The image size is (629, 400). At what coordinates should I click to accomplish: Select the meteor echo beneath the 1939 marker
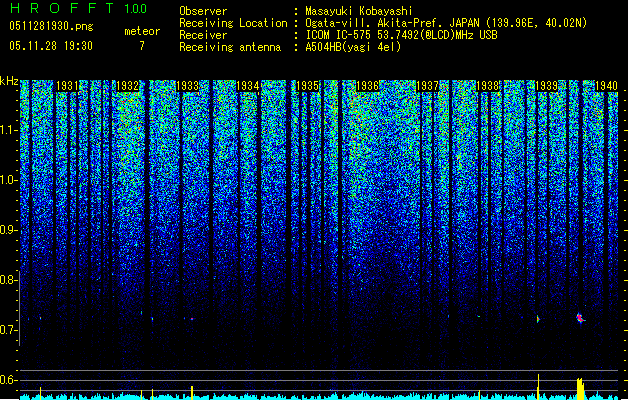click(x=538, y=319)
